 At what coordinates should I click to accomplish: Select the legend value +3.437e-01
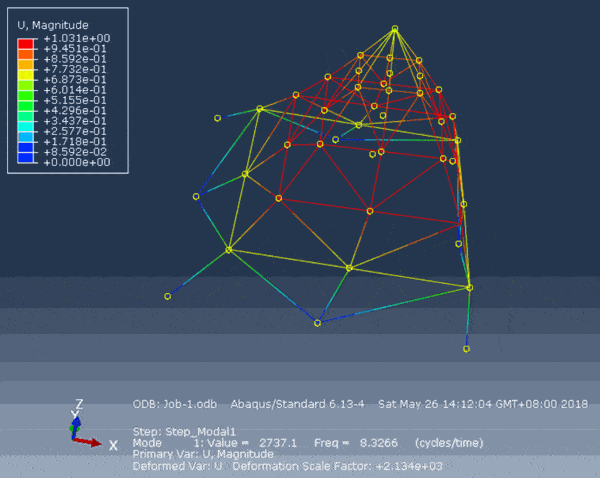point(75,121)
